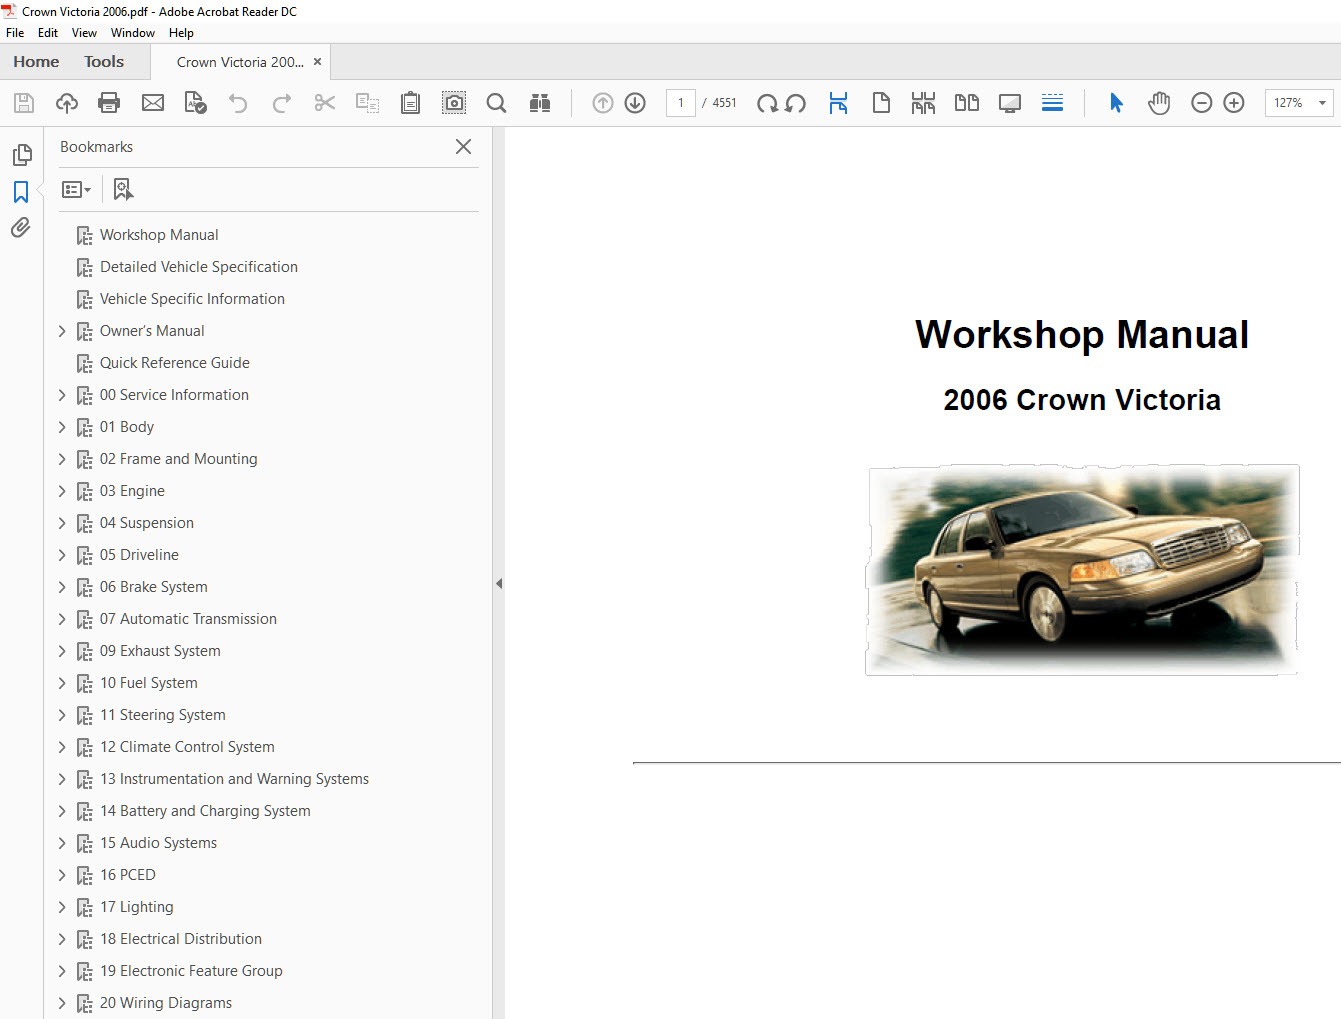This screenshot has height=1019, width=1341.
Task: Select the Hand pan tool
Action: (1159, 103)
